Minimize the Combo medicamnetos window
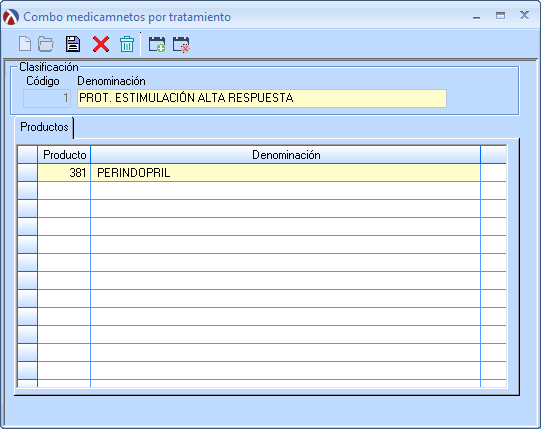 coord(476,16)
